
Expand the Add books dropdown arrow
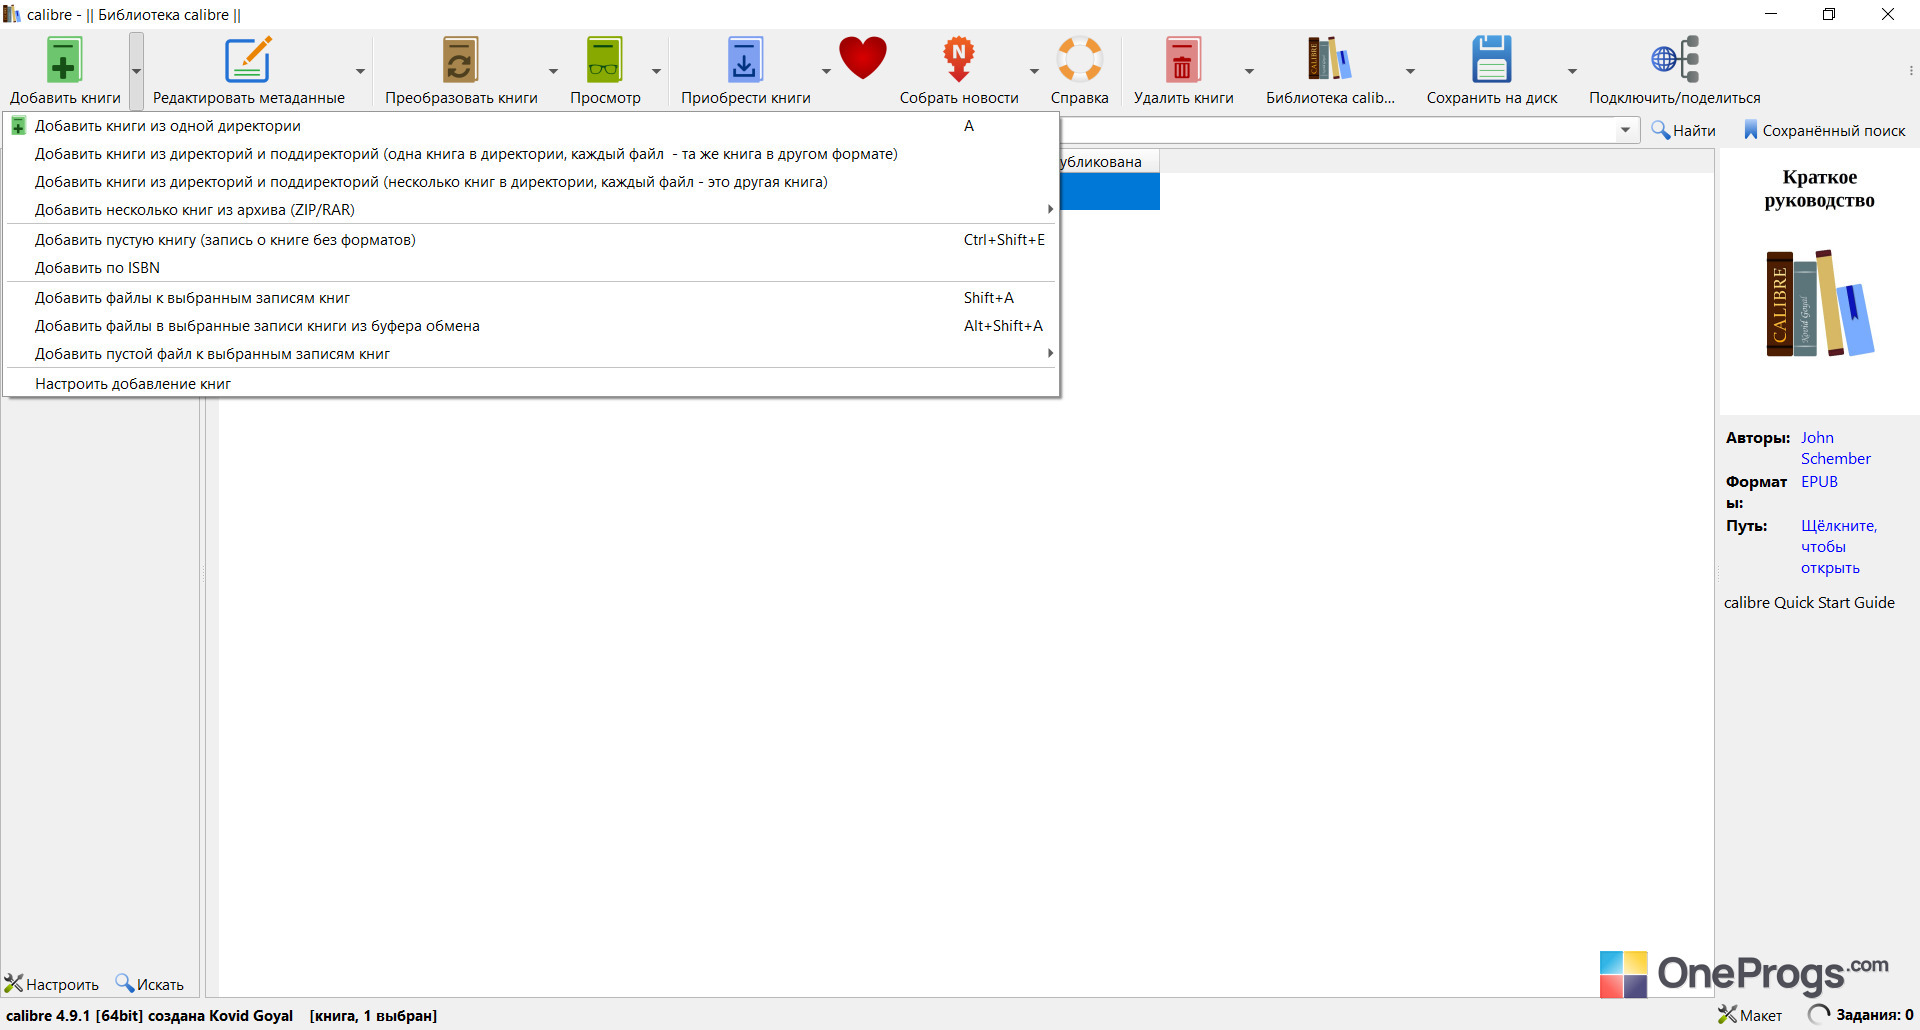137,71
